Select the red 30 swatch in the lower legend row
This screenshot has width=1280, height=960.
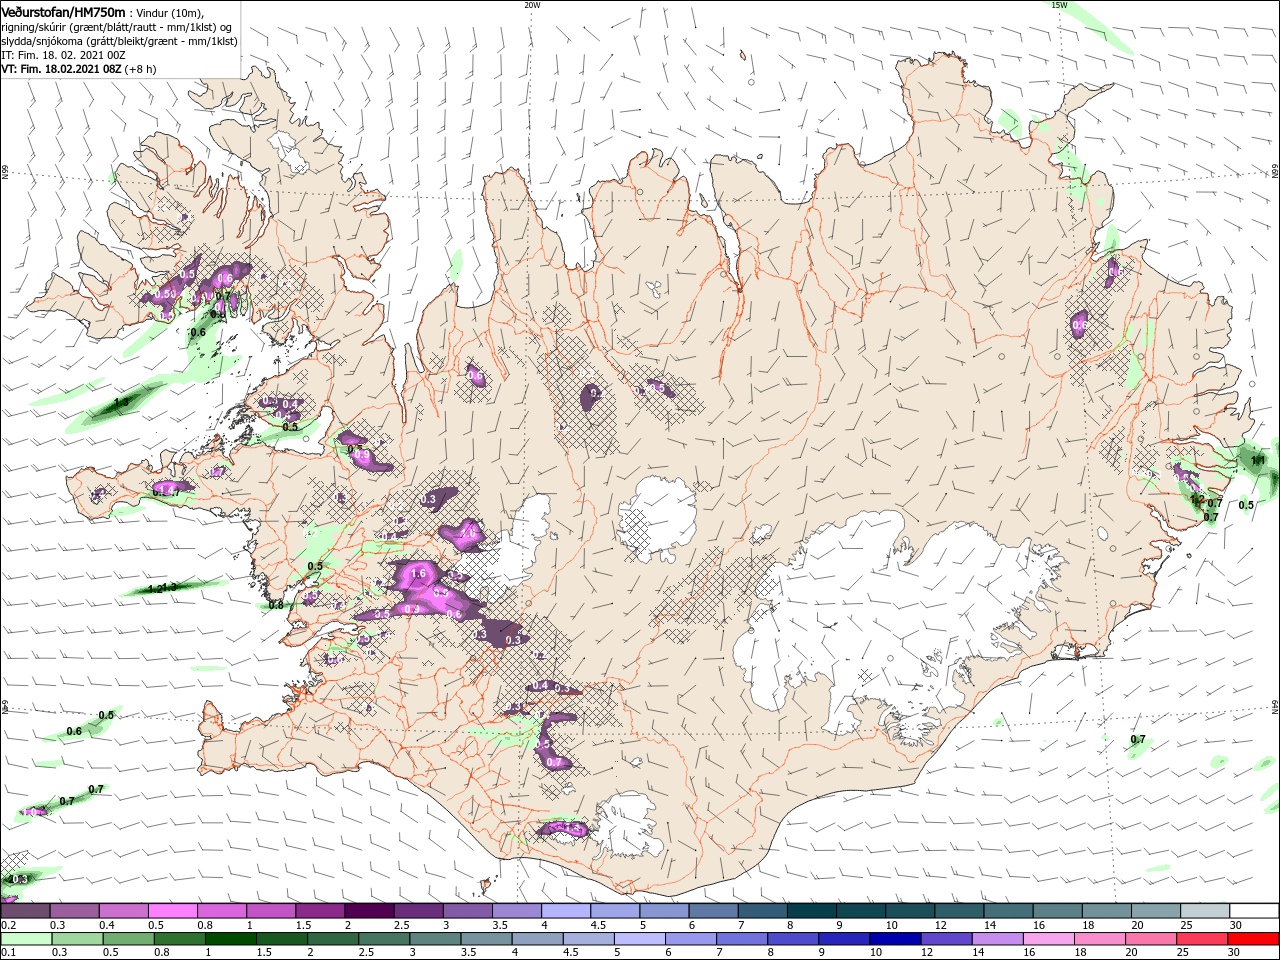point(1254,939)
